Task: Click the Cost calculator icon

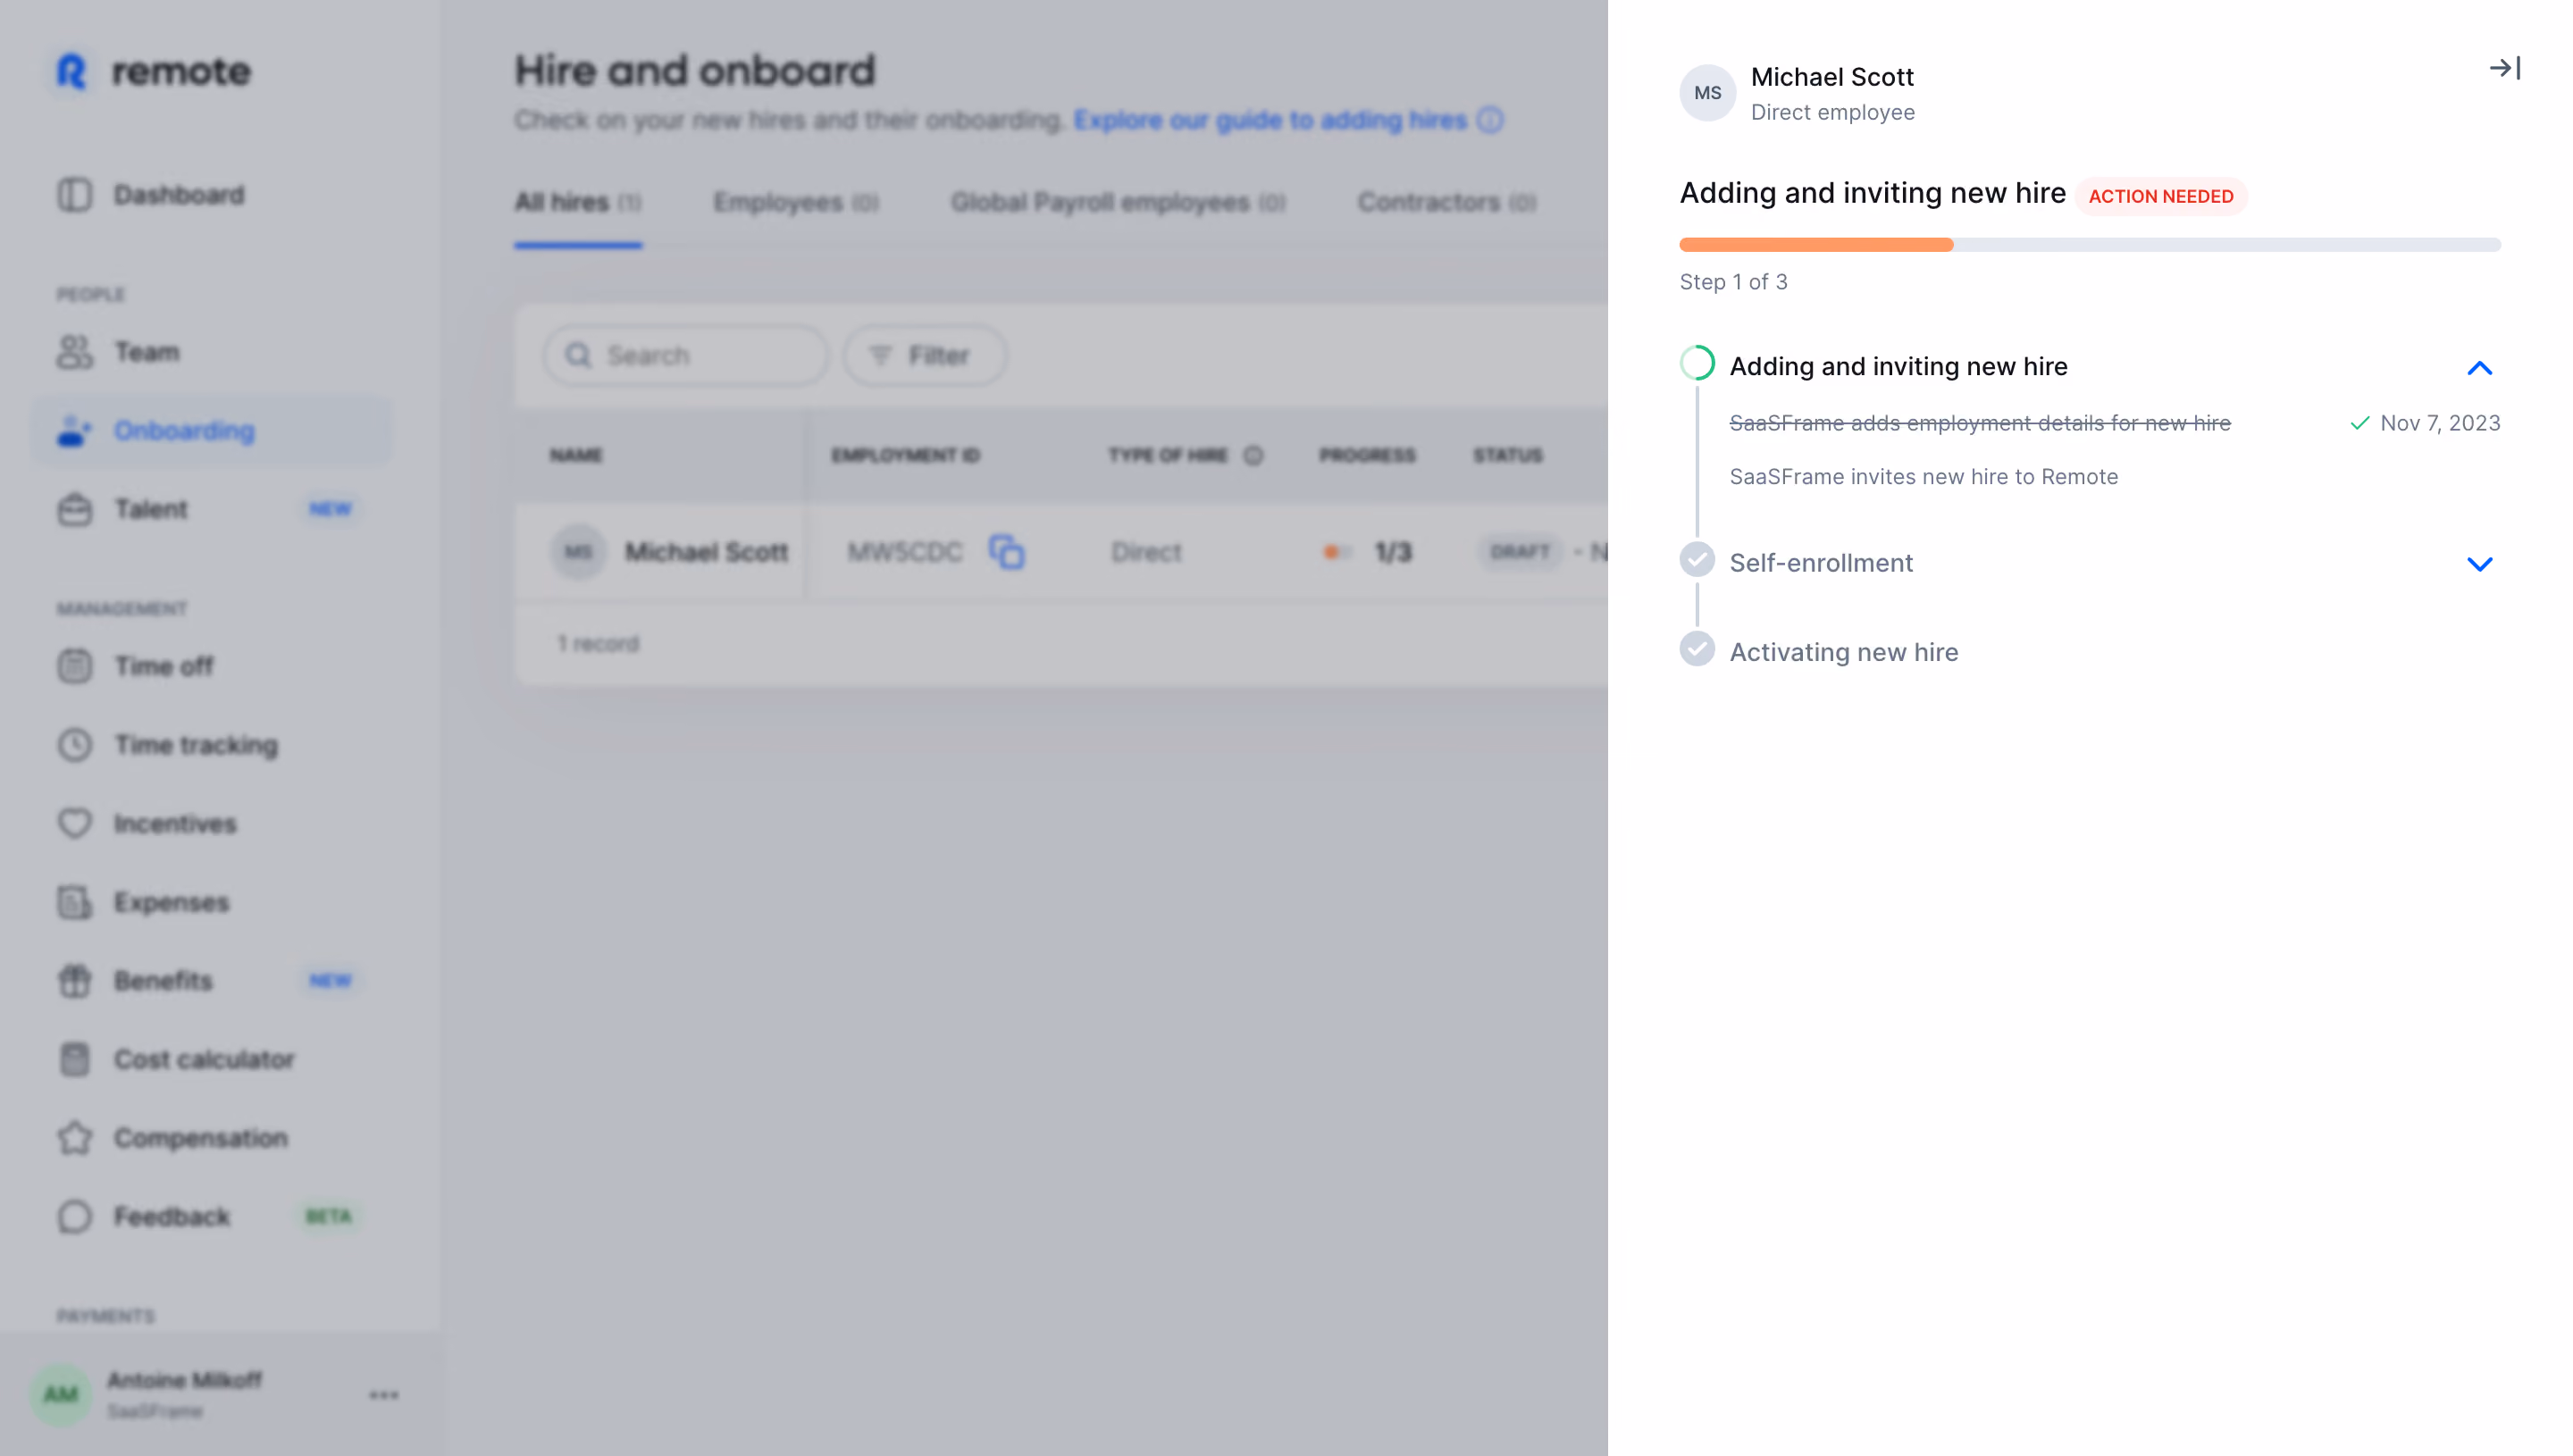Action: [x=74, y=1059]
